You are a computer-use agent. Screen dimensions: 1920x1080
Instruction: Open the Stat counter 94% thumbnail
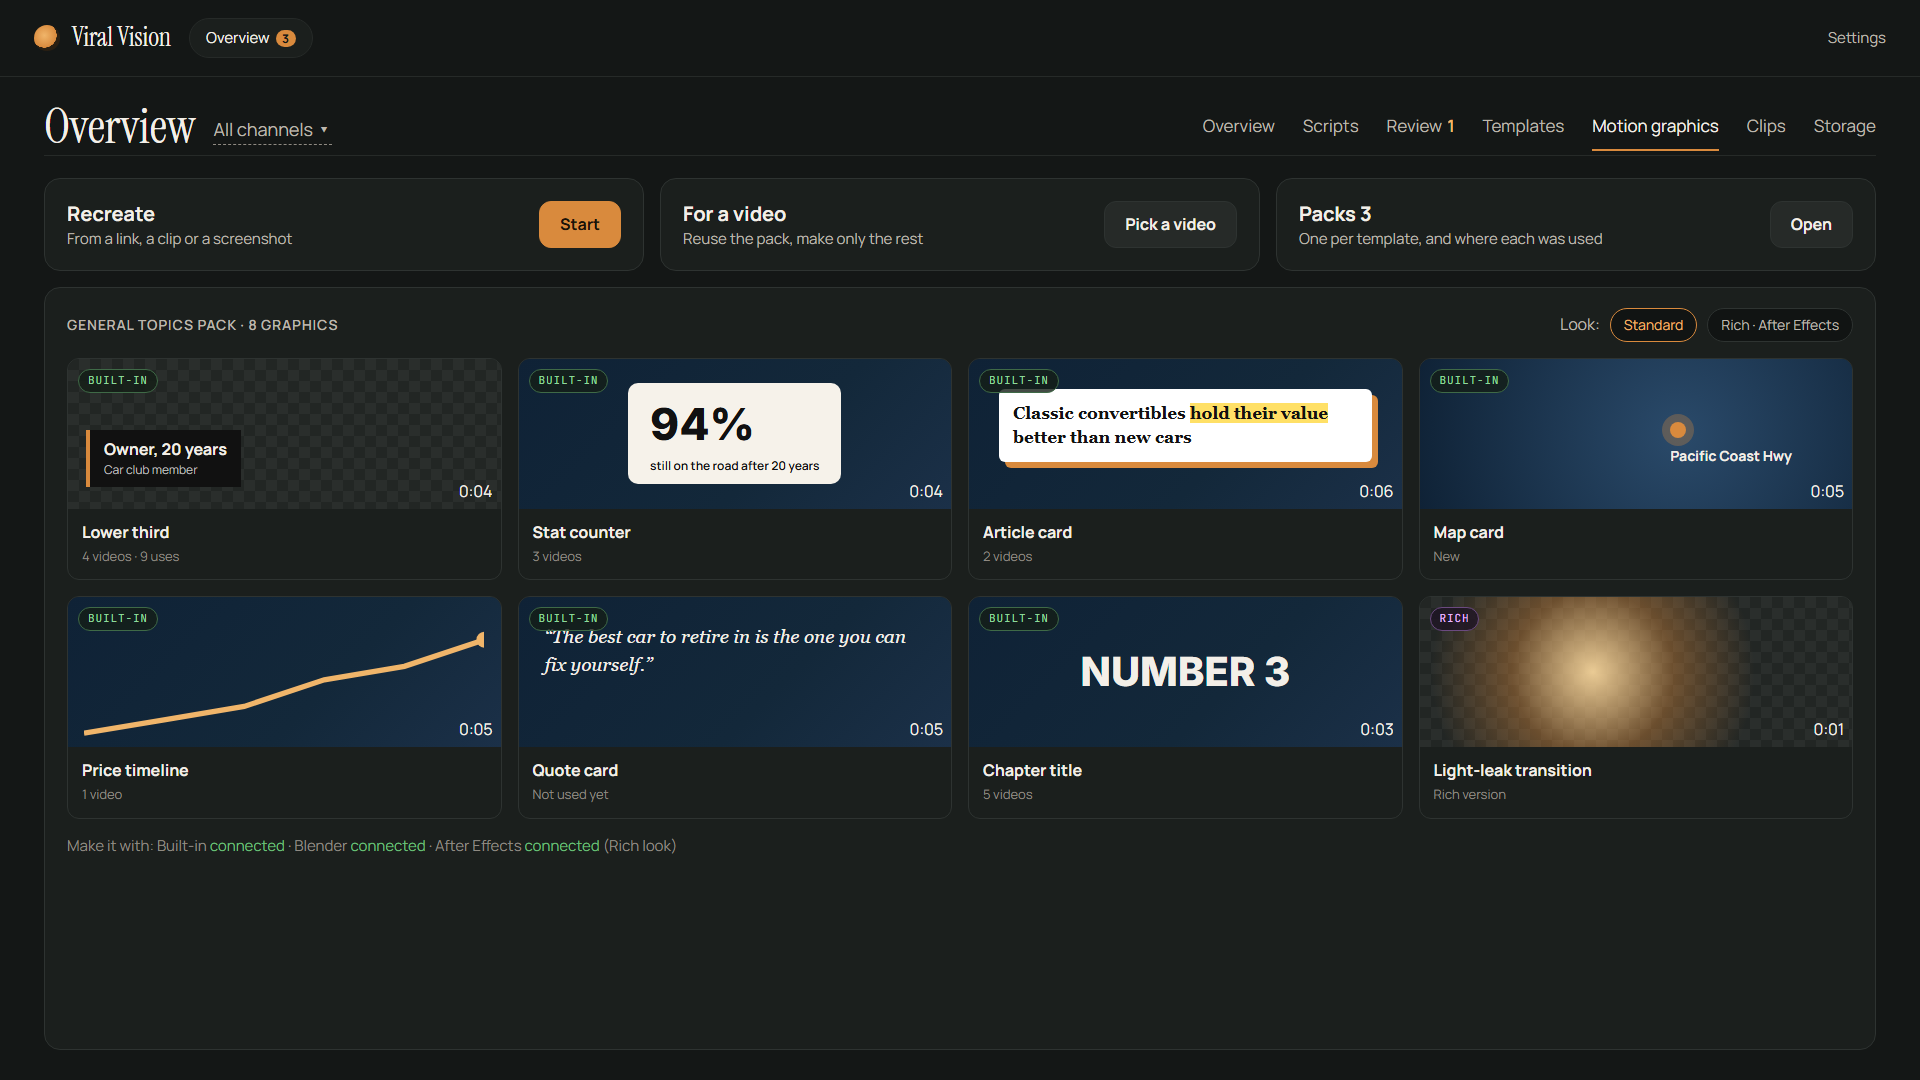click(x=734, y=433)
